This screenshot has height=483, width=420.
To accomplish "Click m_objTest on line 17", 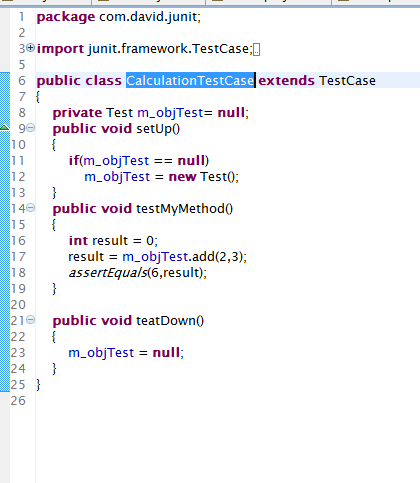I will pos(155,257).
